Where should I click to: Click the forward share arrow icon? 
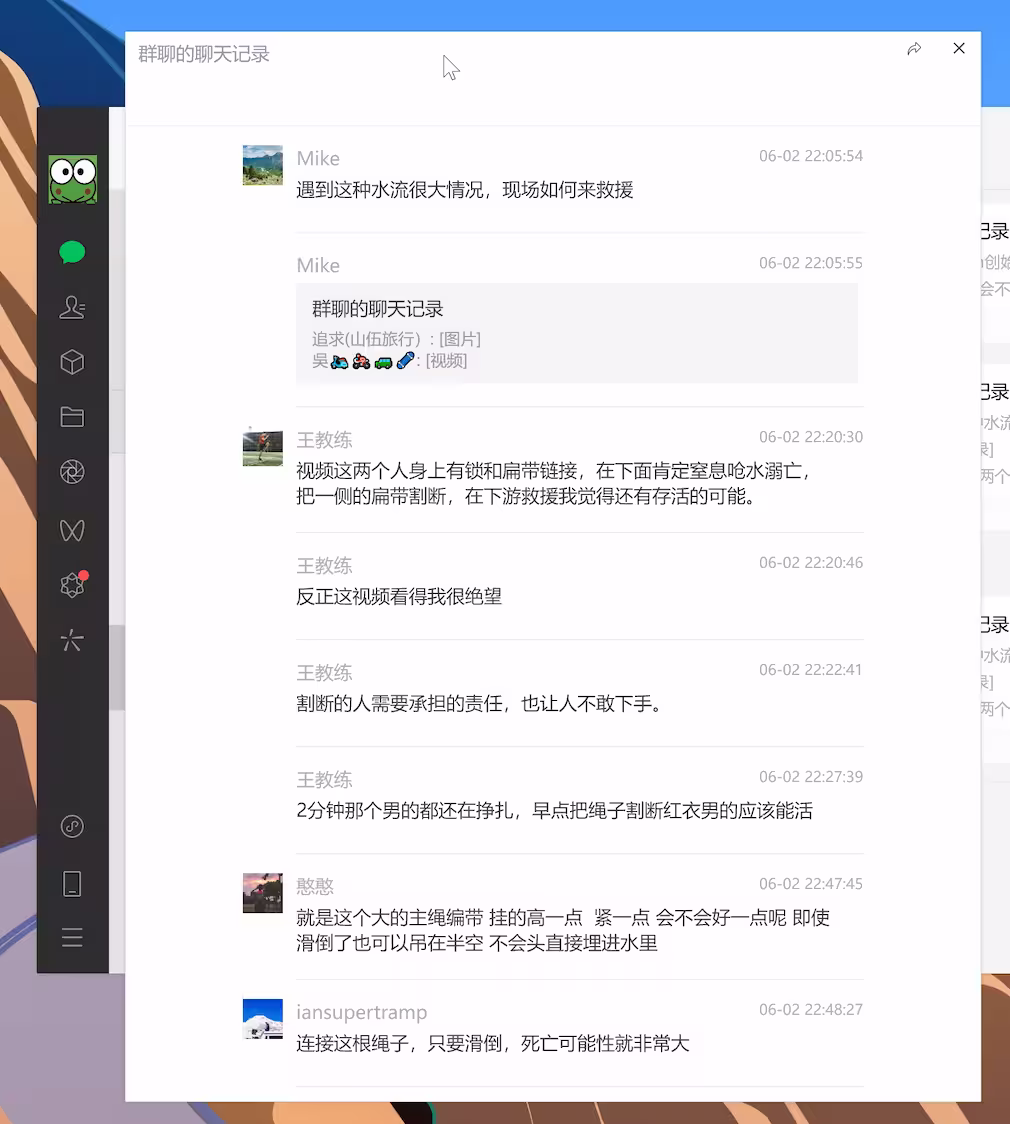point(914,49)
